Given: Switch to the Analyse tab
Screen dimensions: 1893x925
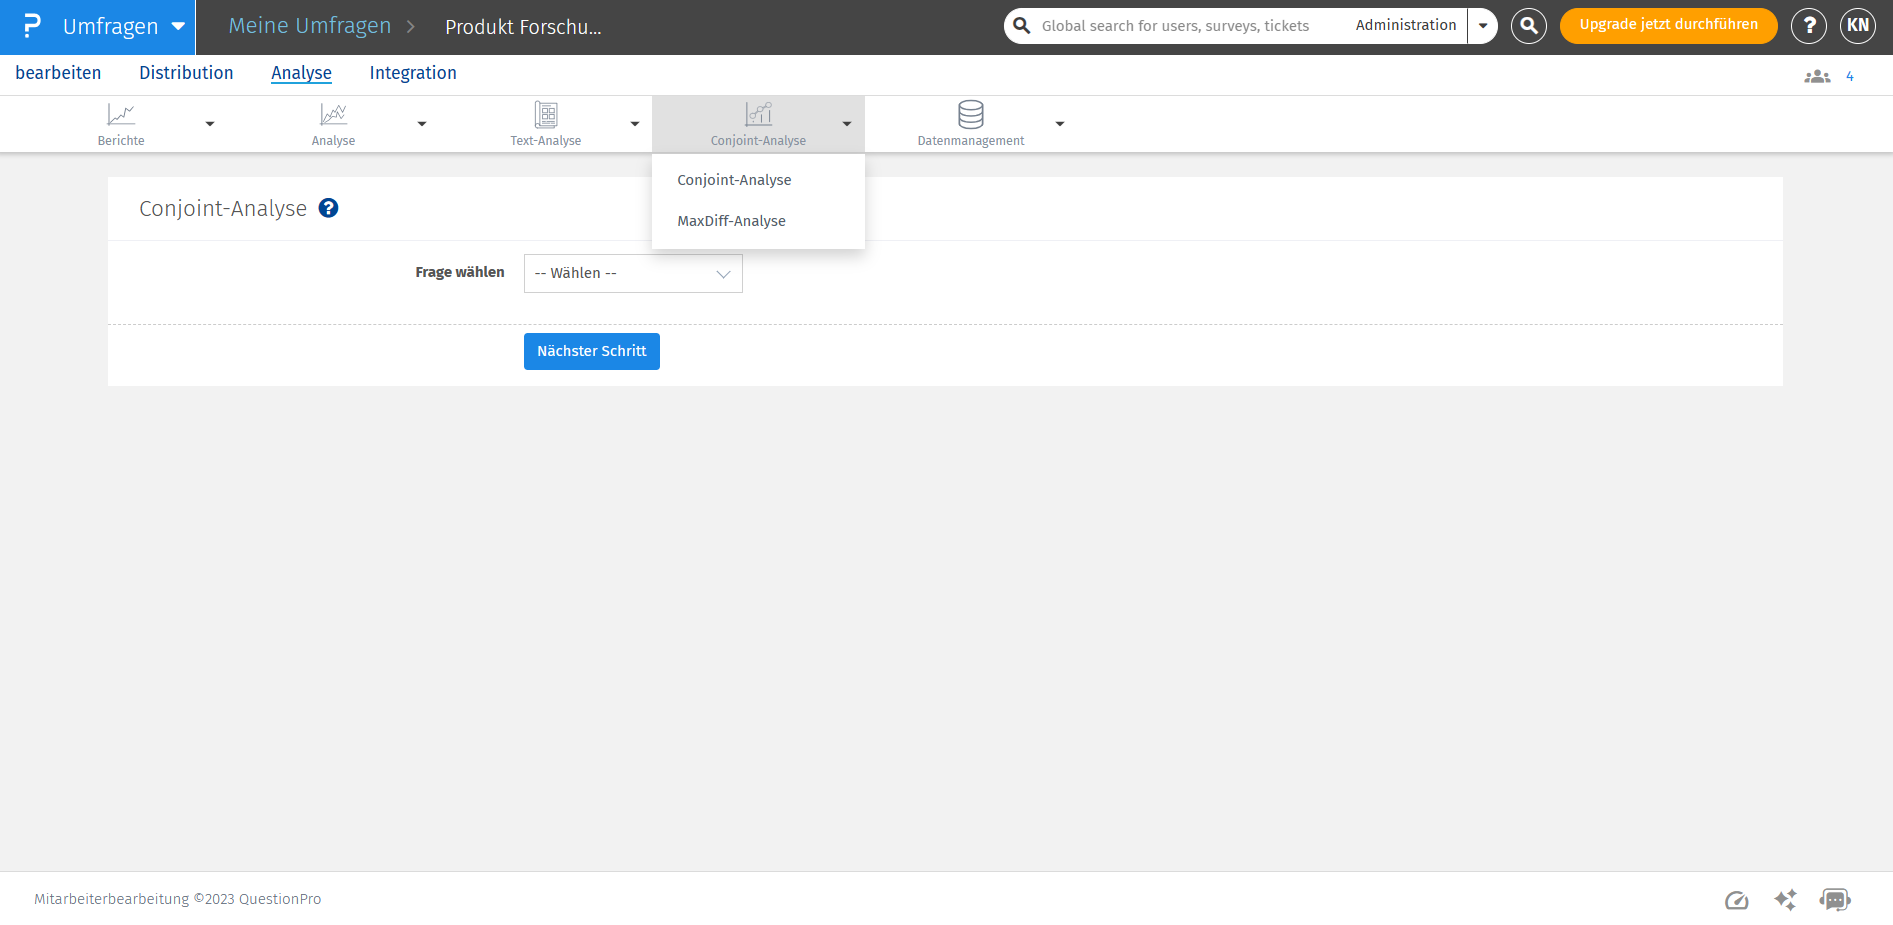Looking at the screenshot, I should point(301,73).
